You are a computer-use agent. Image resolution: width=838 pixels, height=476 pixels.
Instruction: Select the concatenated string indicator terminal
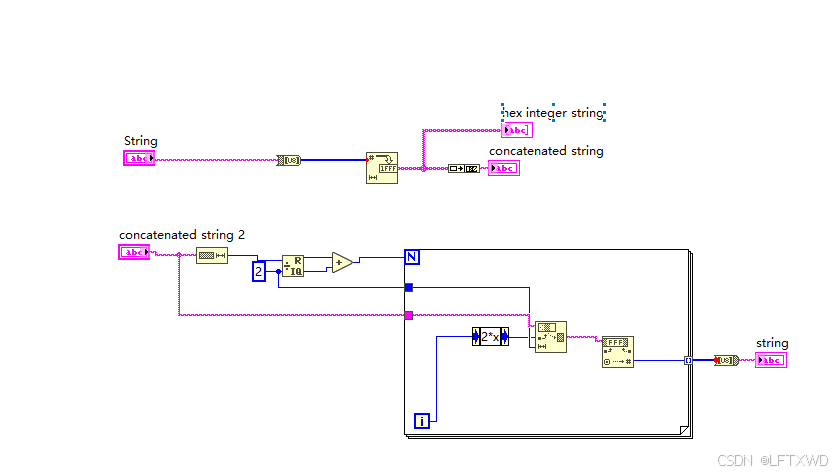tap(504, 168)
